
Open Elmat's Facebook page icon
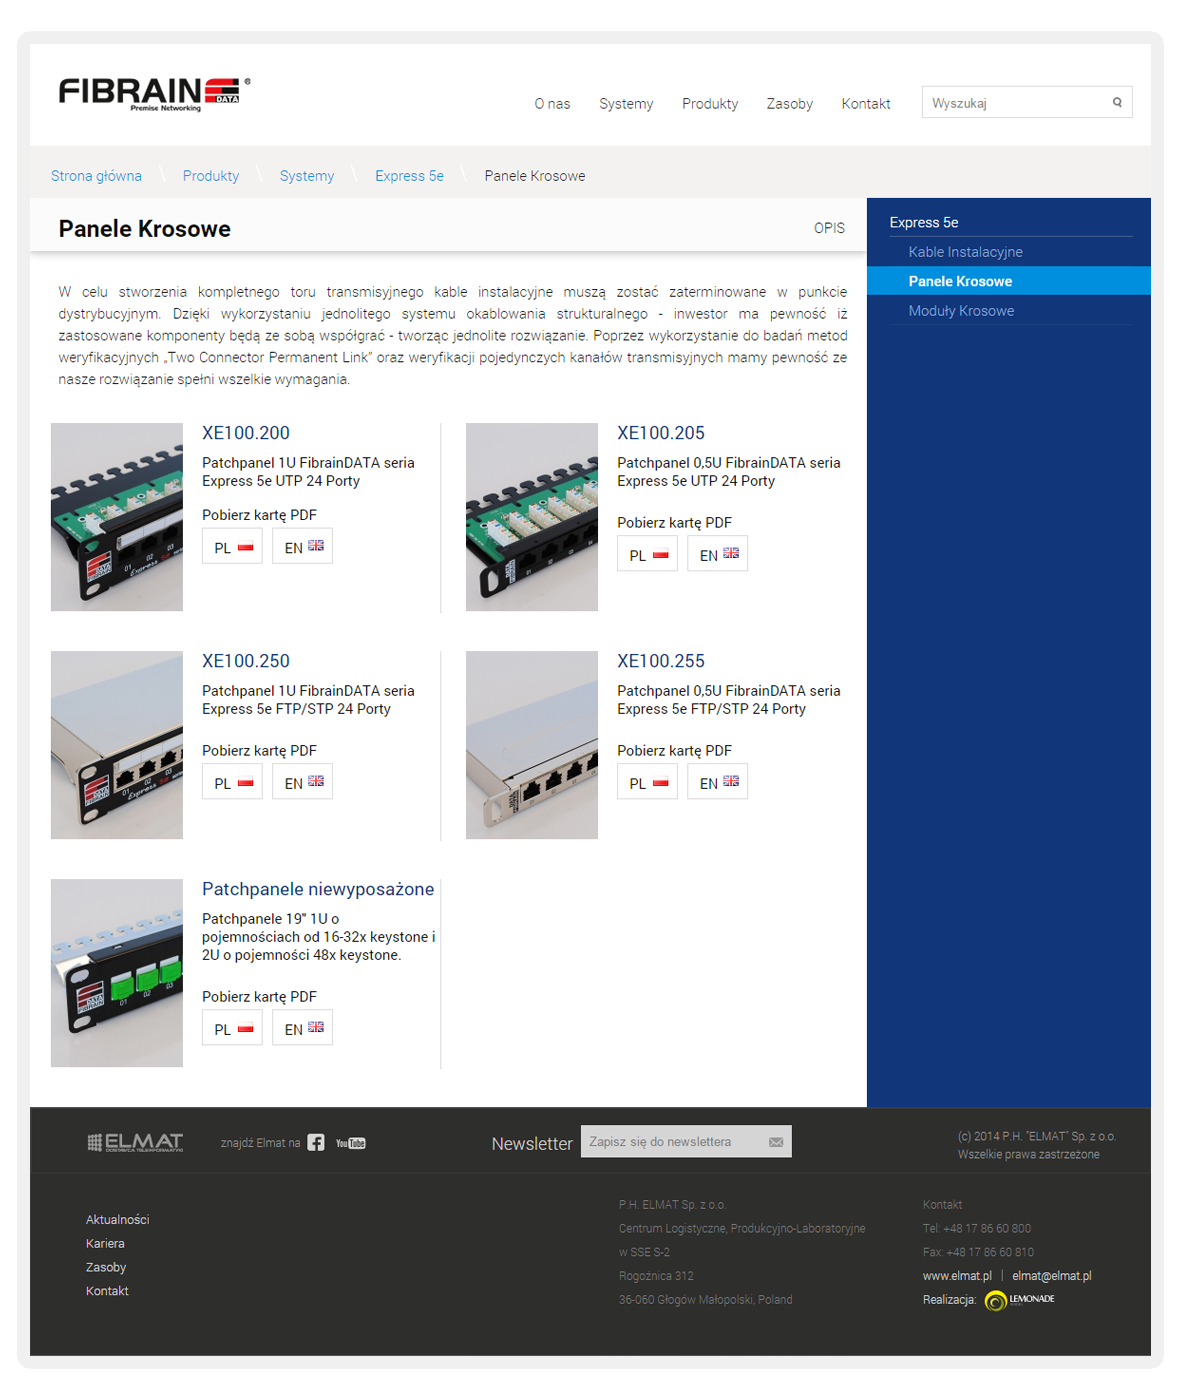coord(316,1143)
